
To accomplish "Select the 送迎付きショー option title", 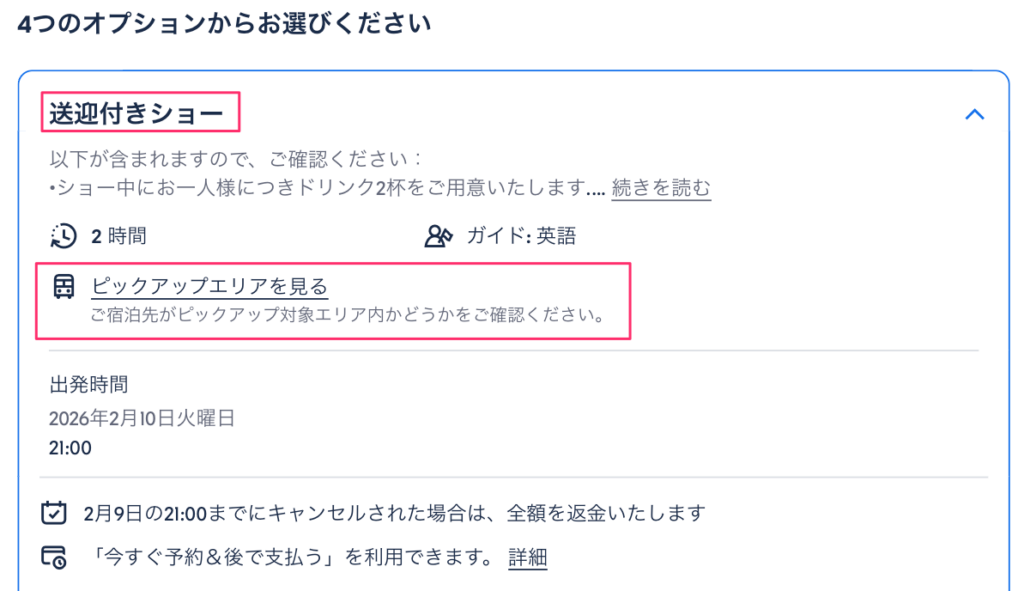I will coord(136,114).
